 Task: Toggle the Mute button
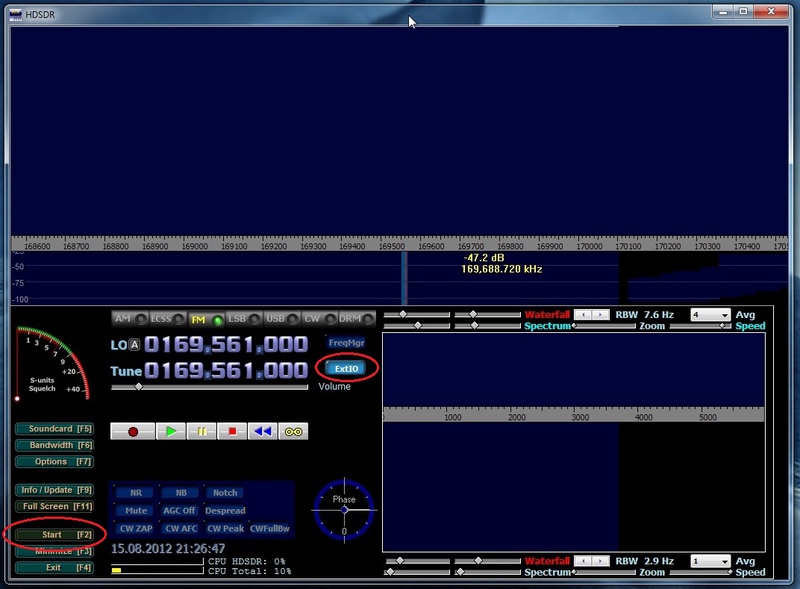136,510
